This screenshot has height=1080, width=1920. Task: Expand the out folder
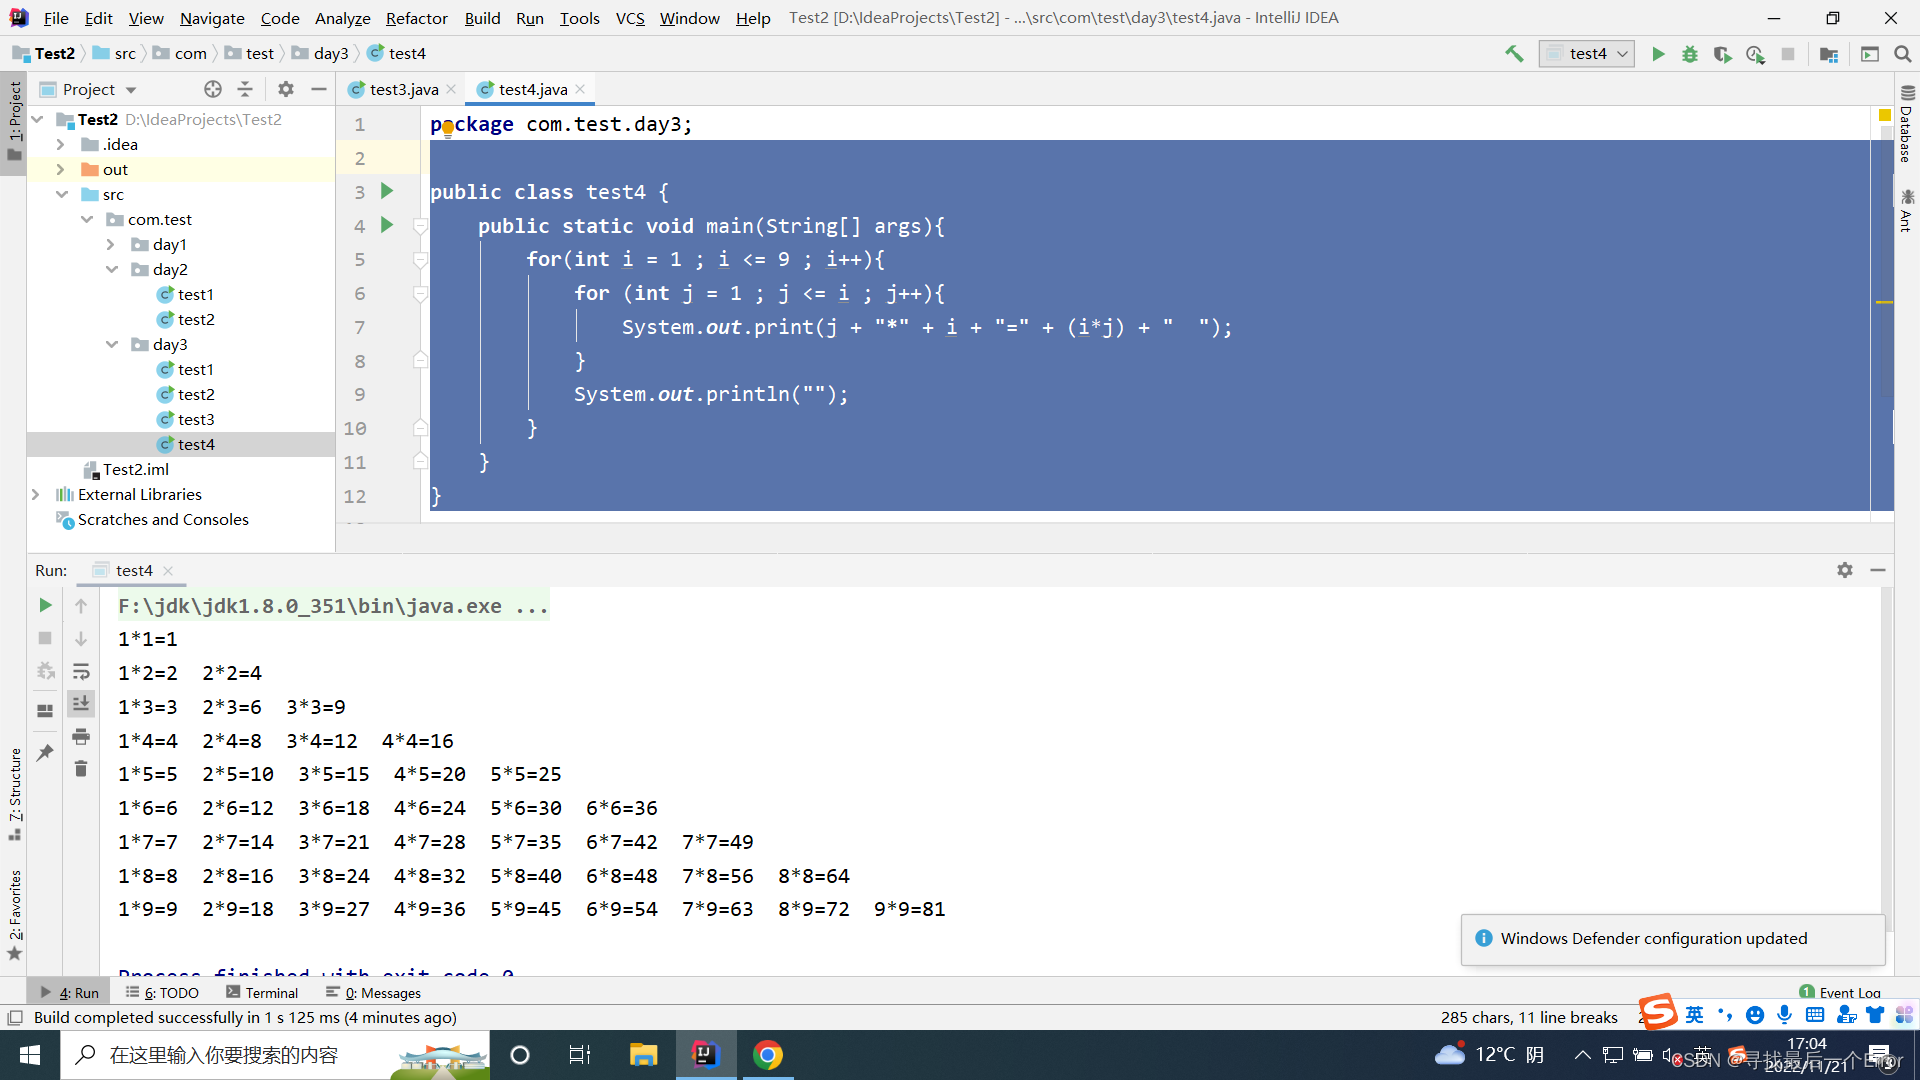[x=60, y=169]
